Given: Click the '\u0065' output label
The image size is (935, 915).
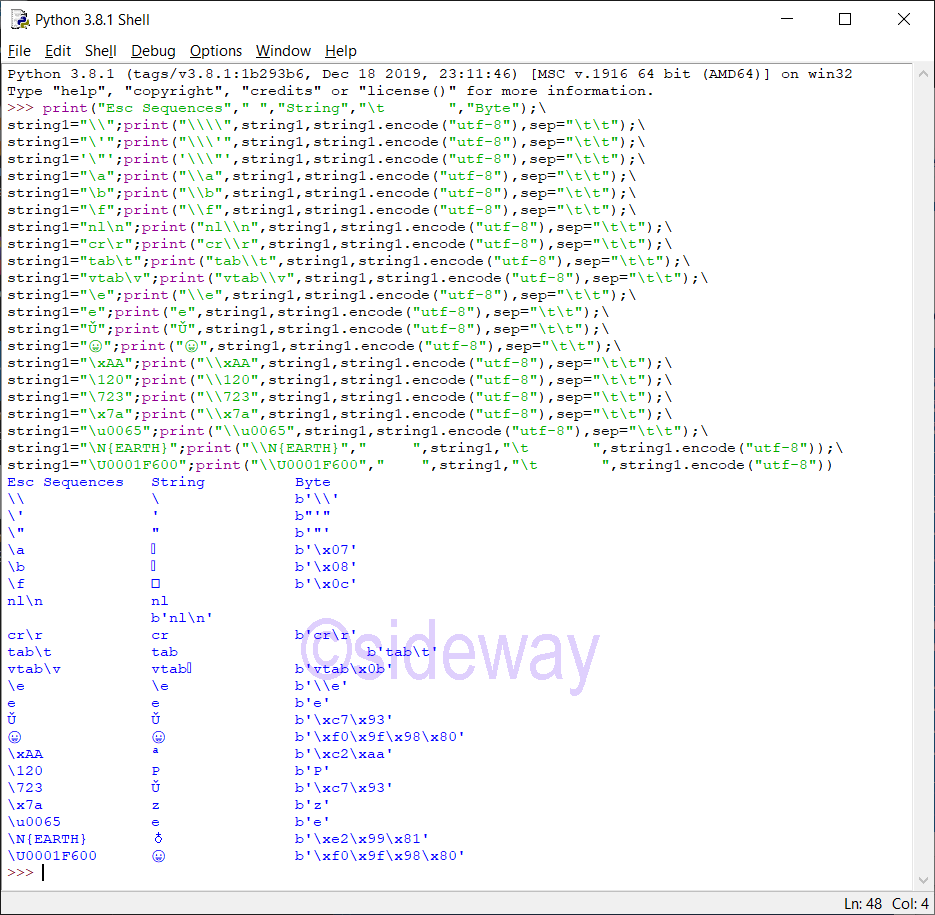Looking at the screenshot, I should click(x=34, y=822).
